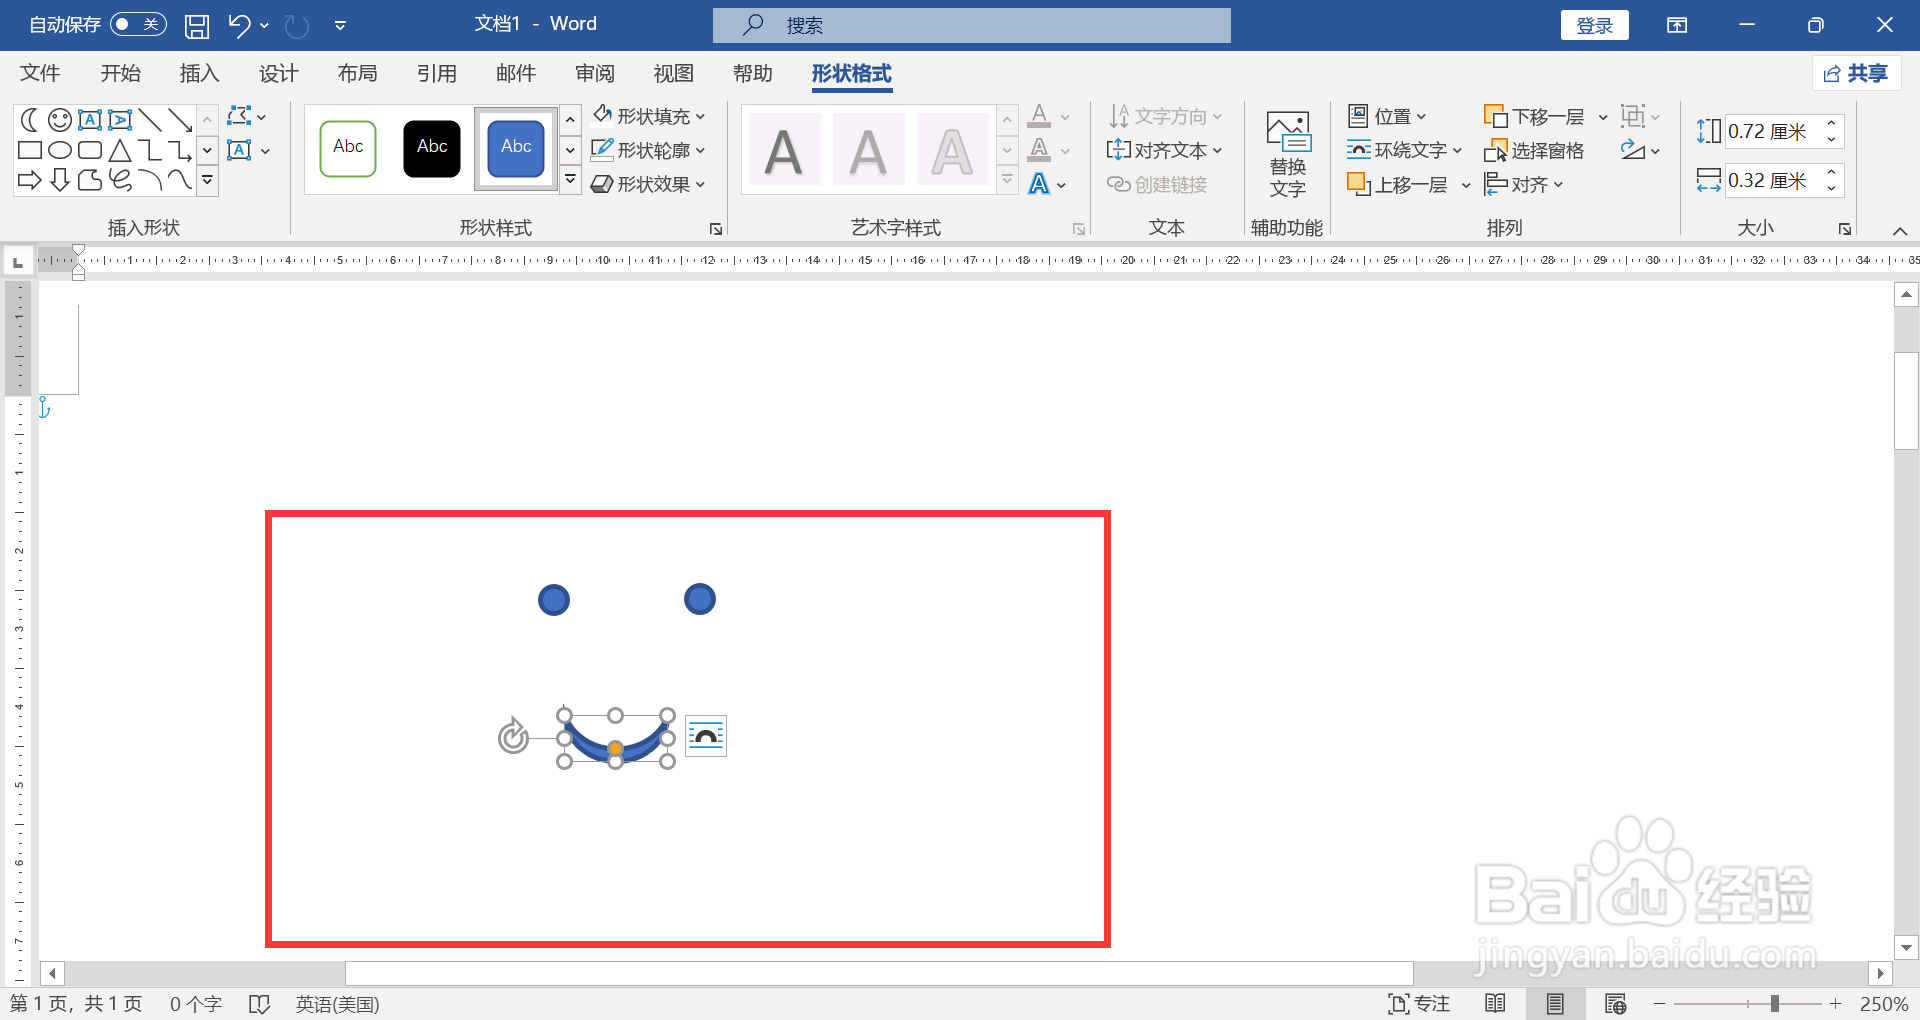1920x1020 pixels.
Task: Select the rectangle shape from insert shapes gallery
Action: tap(29, 150)
